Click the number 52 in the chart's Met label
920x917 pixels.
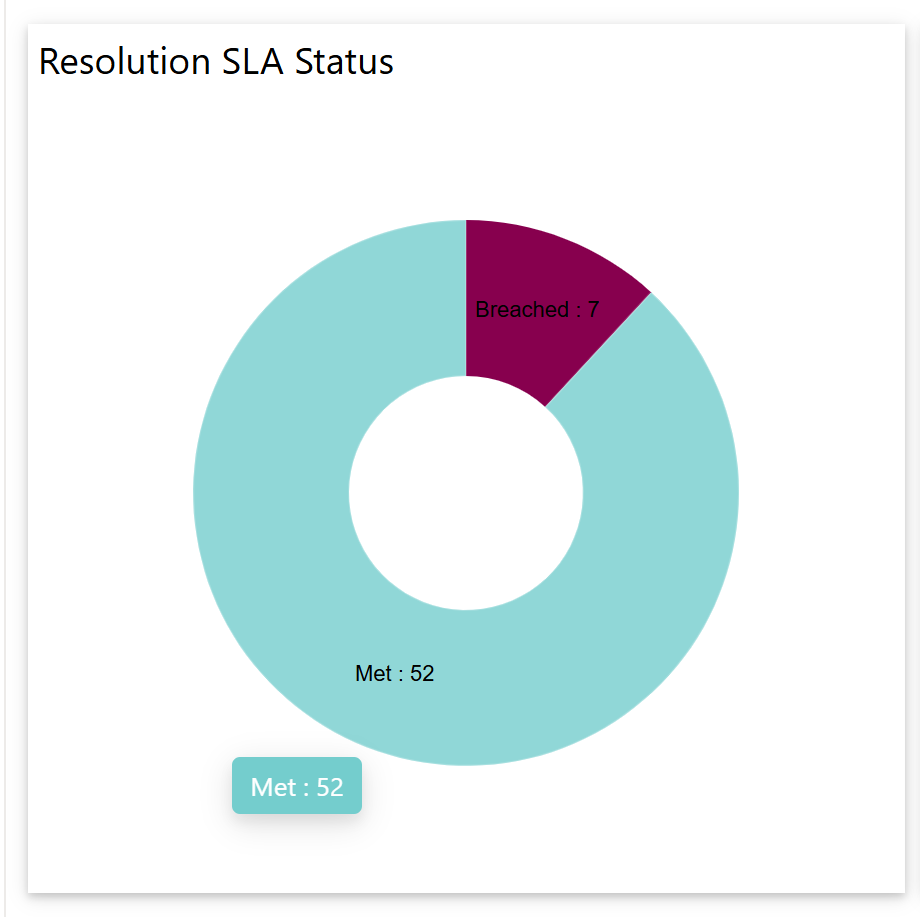pos(422,674)
